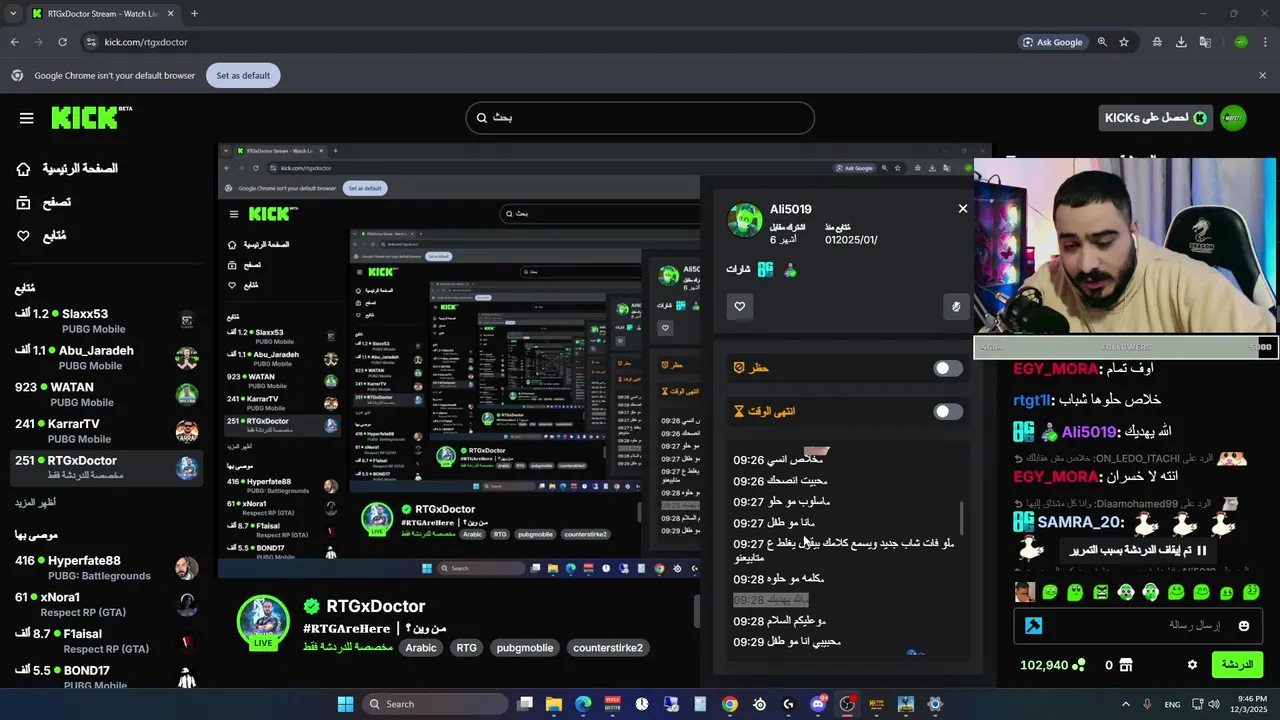Click the counterstrike2 stream tag
Screen dimensions: 1280x720
click(608, 648)
